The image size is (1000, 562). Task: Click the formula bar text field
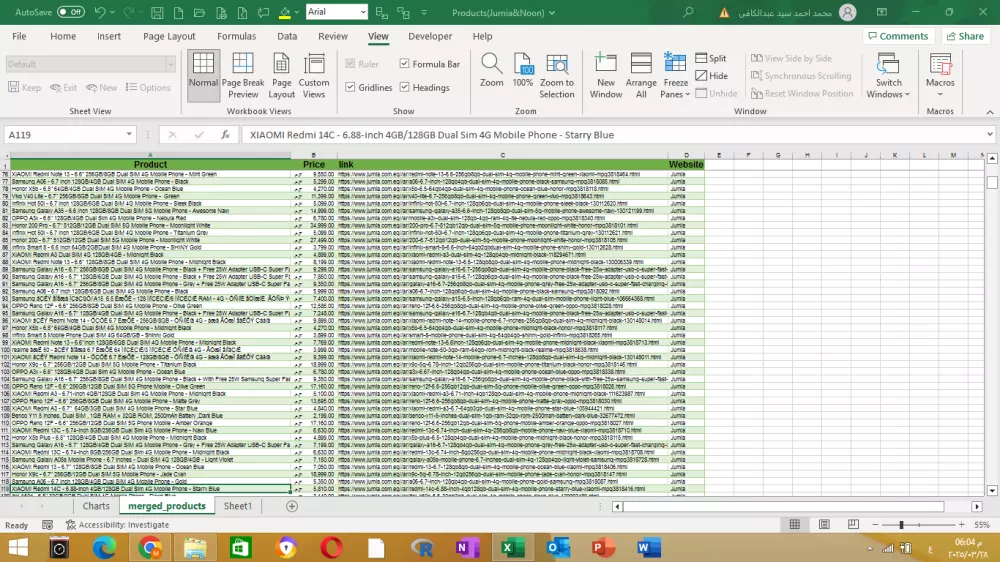point(612,135)
